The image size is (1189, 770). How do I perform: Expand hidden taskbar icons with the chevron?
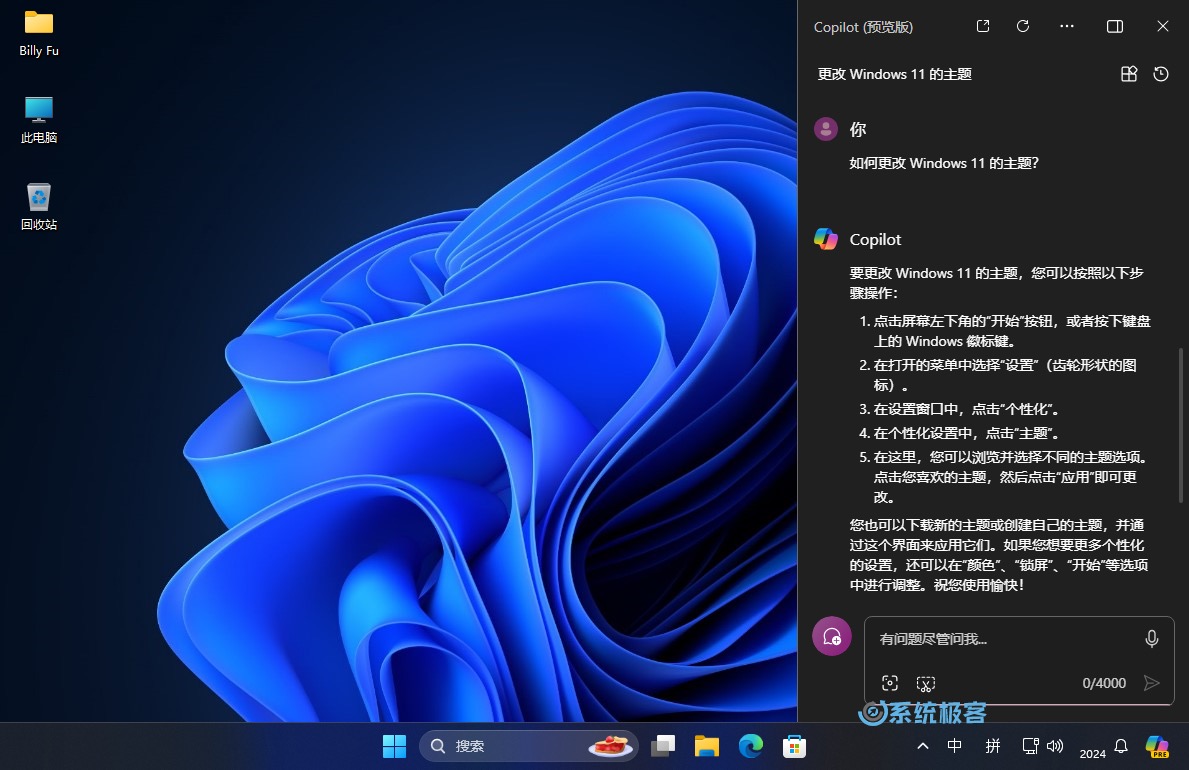click(x=922, y=746)
